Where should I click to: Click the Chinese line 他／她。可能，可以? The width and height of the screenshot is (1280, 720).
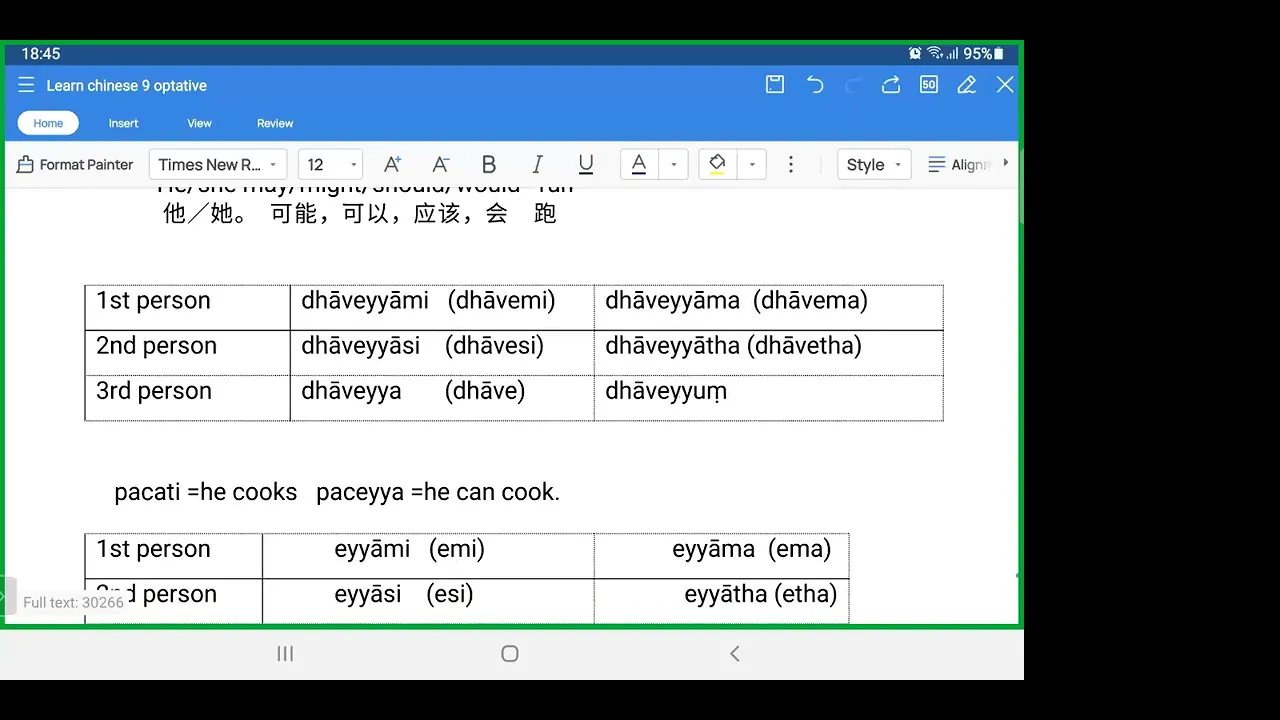(360, 214)
